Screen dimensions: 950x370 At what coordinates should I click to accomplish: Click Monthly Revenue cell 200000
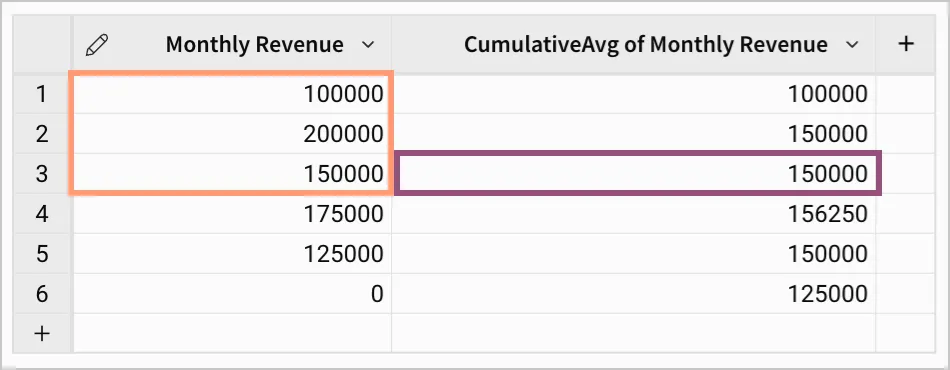pos(233,134)
